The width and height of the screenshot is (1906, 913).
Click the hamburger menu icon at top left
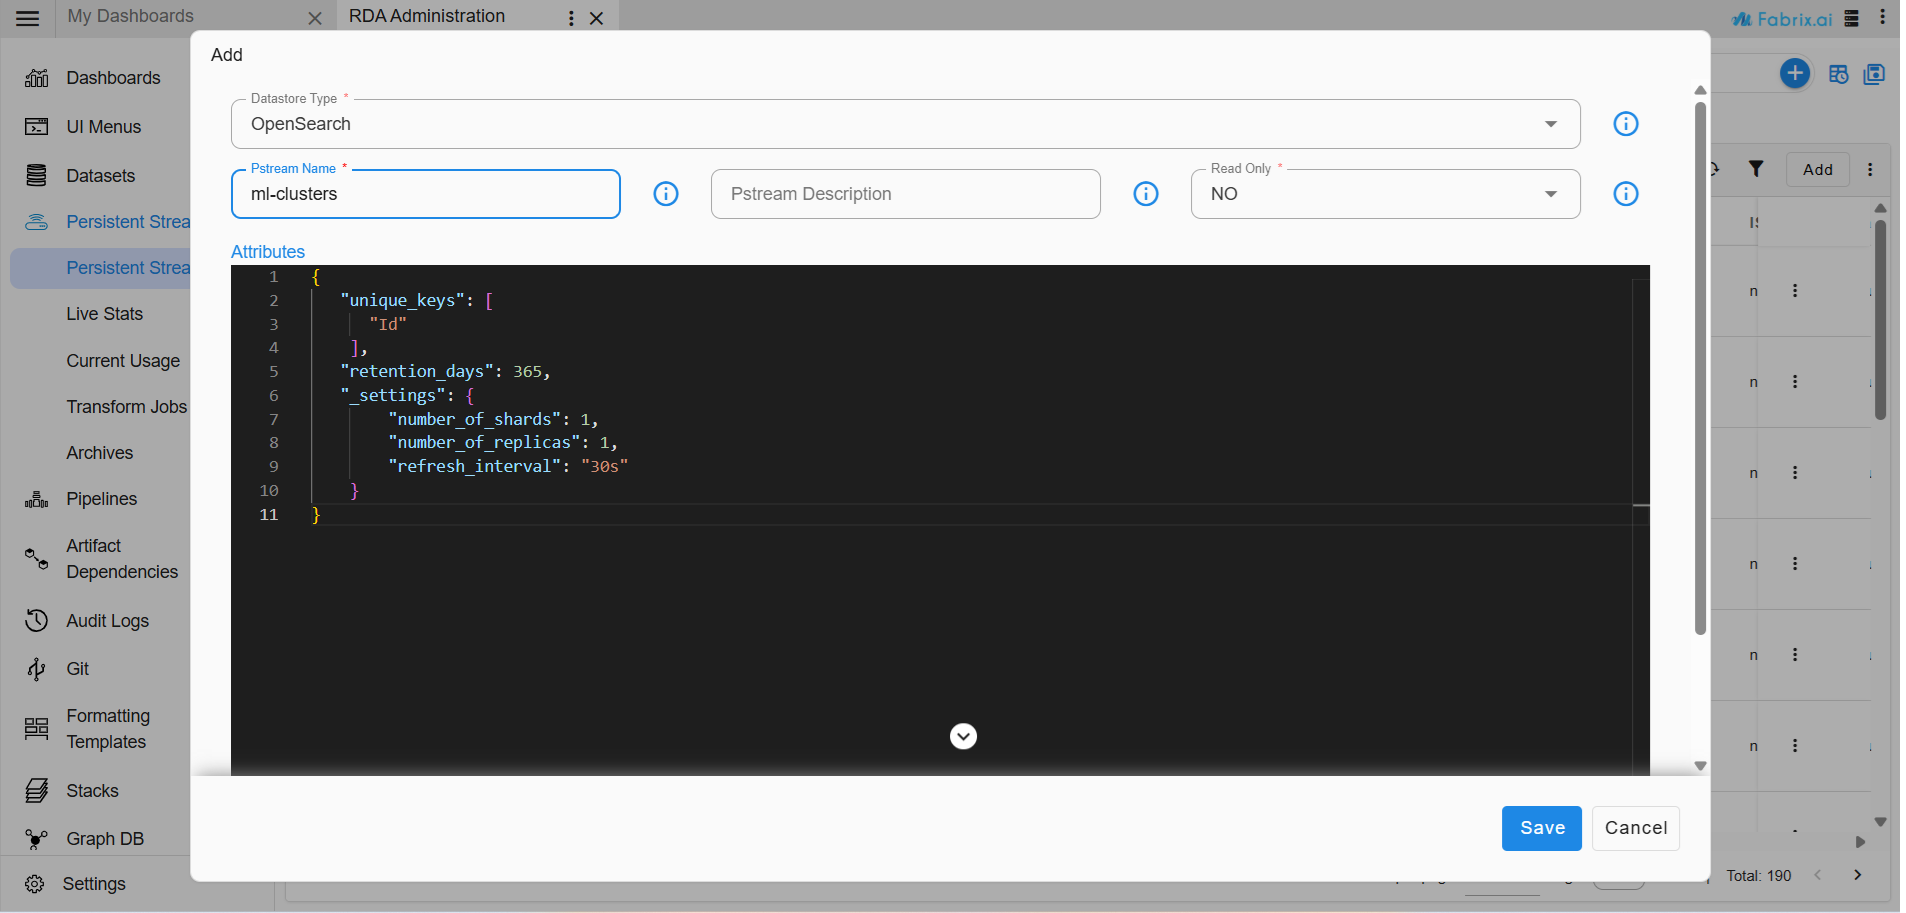click(x=28, y=18)
